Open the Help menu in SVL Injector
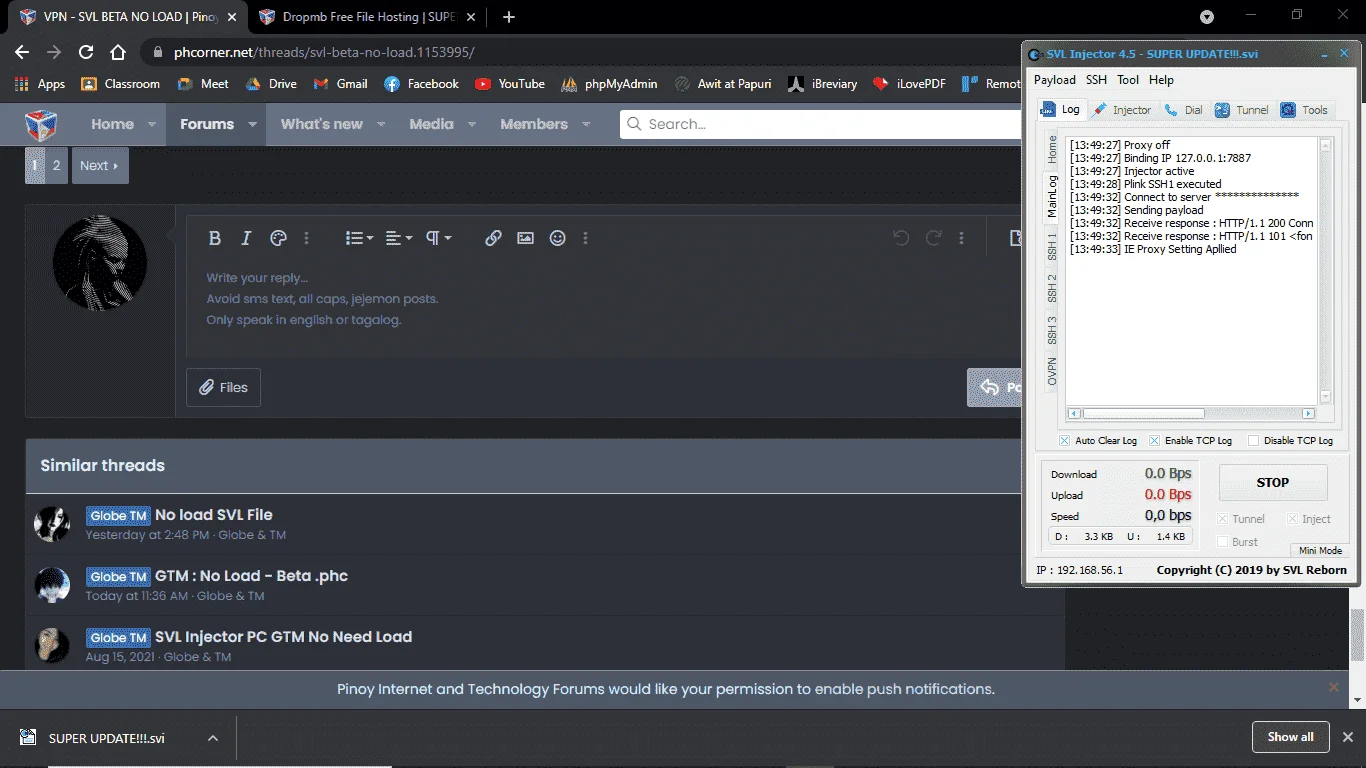The width and height of the screenshot is (1366, 768). (x=1161, y=80)
